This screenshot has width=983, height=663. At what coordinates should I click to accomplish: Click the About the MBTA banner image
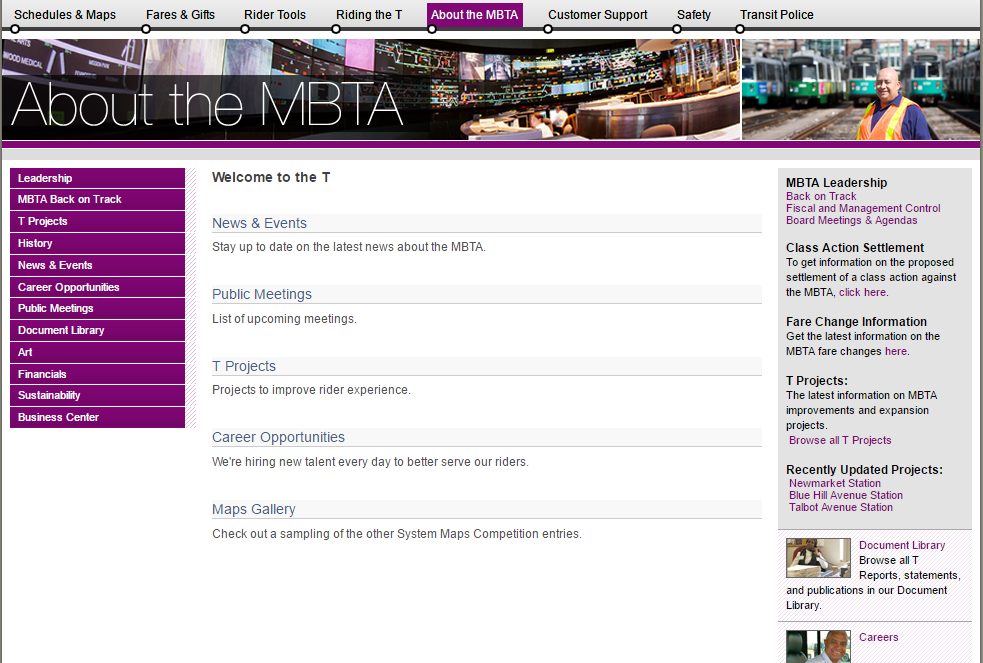coord(371,90)
